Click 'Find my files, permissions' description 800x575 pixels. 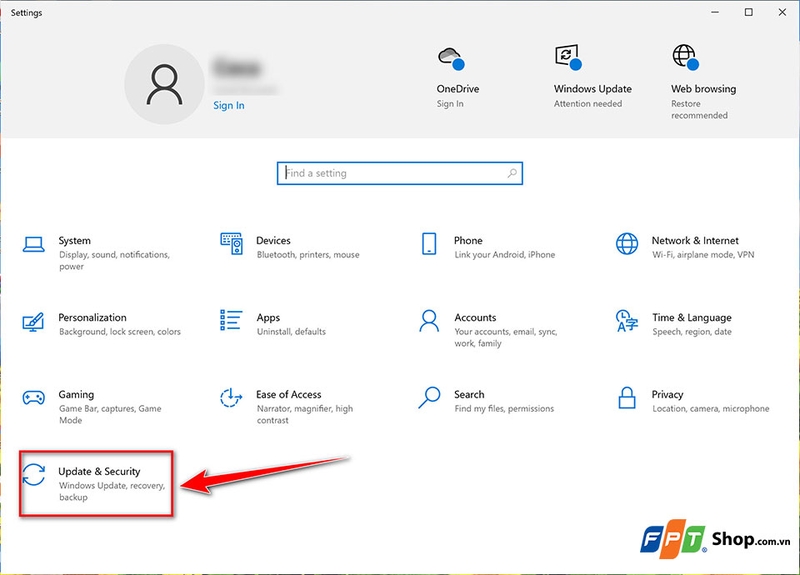[x=504, y=409]
